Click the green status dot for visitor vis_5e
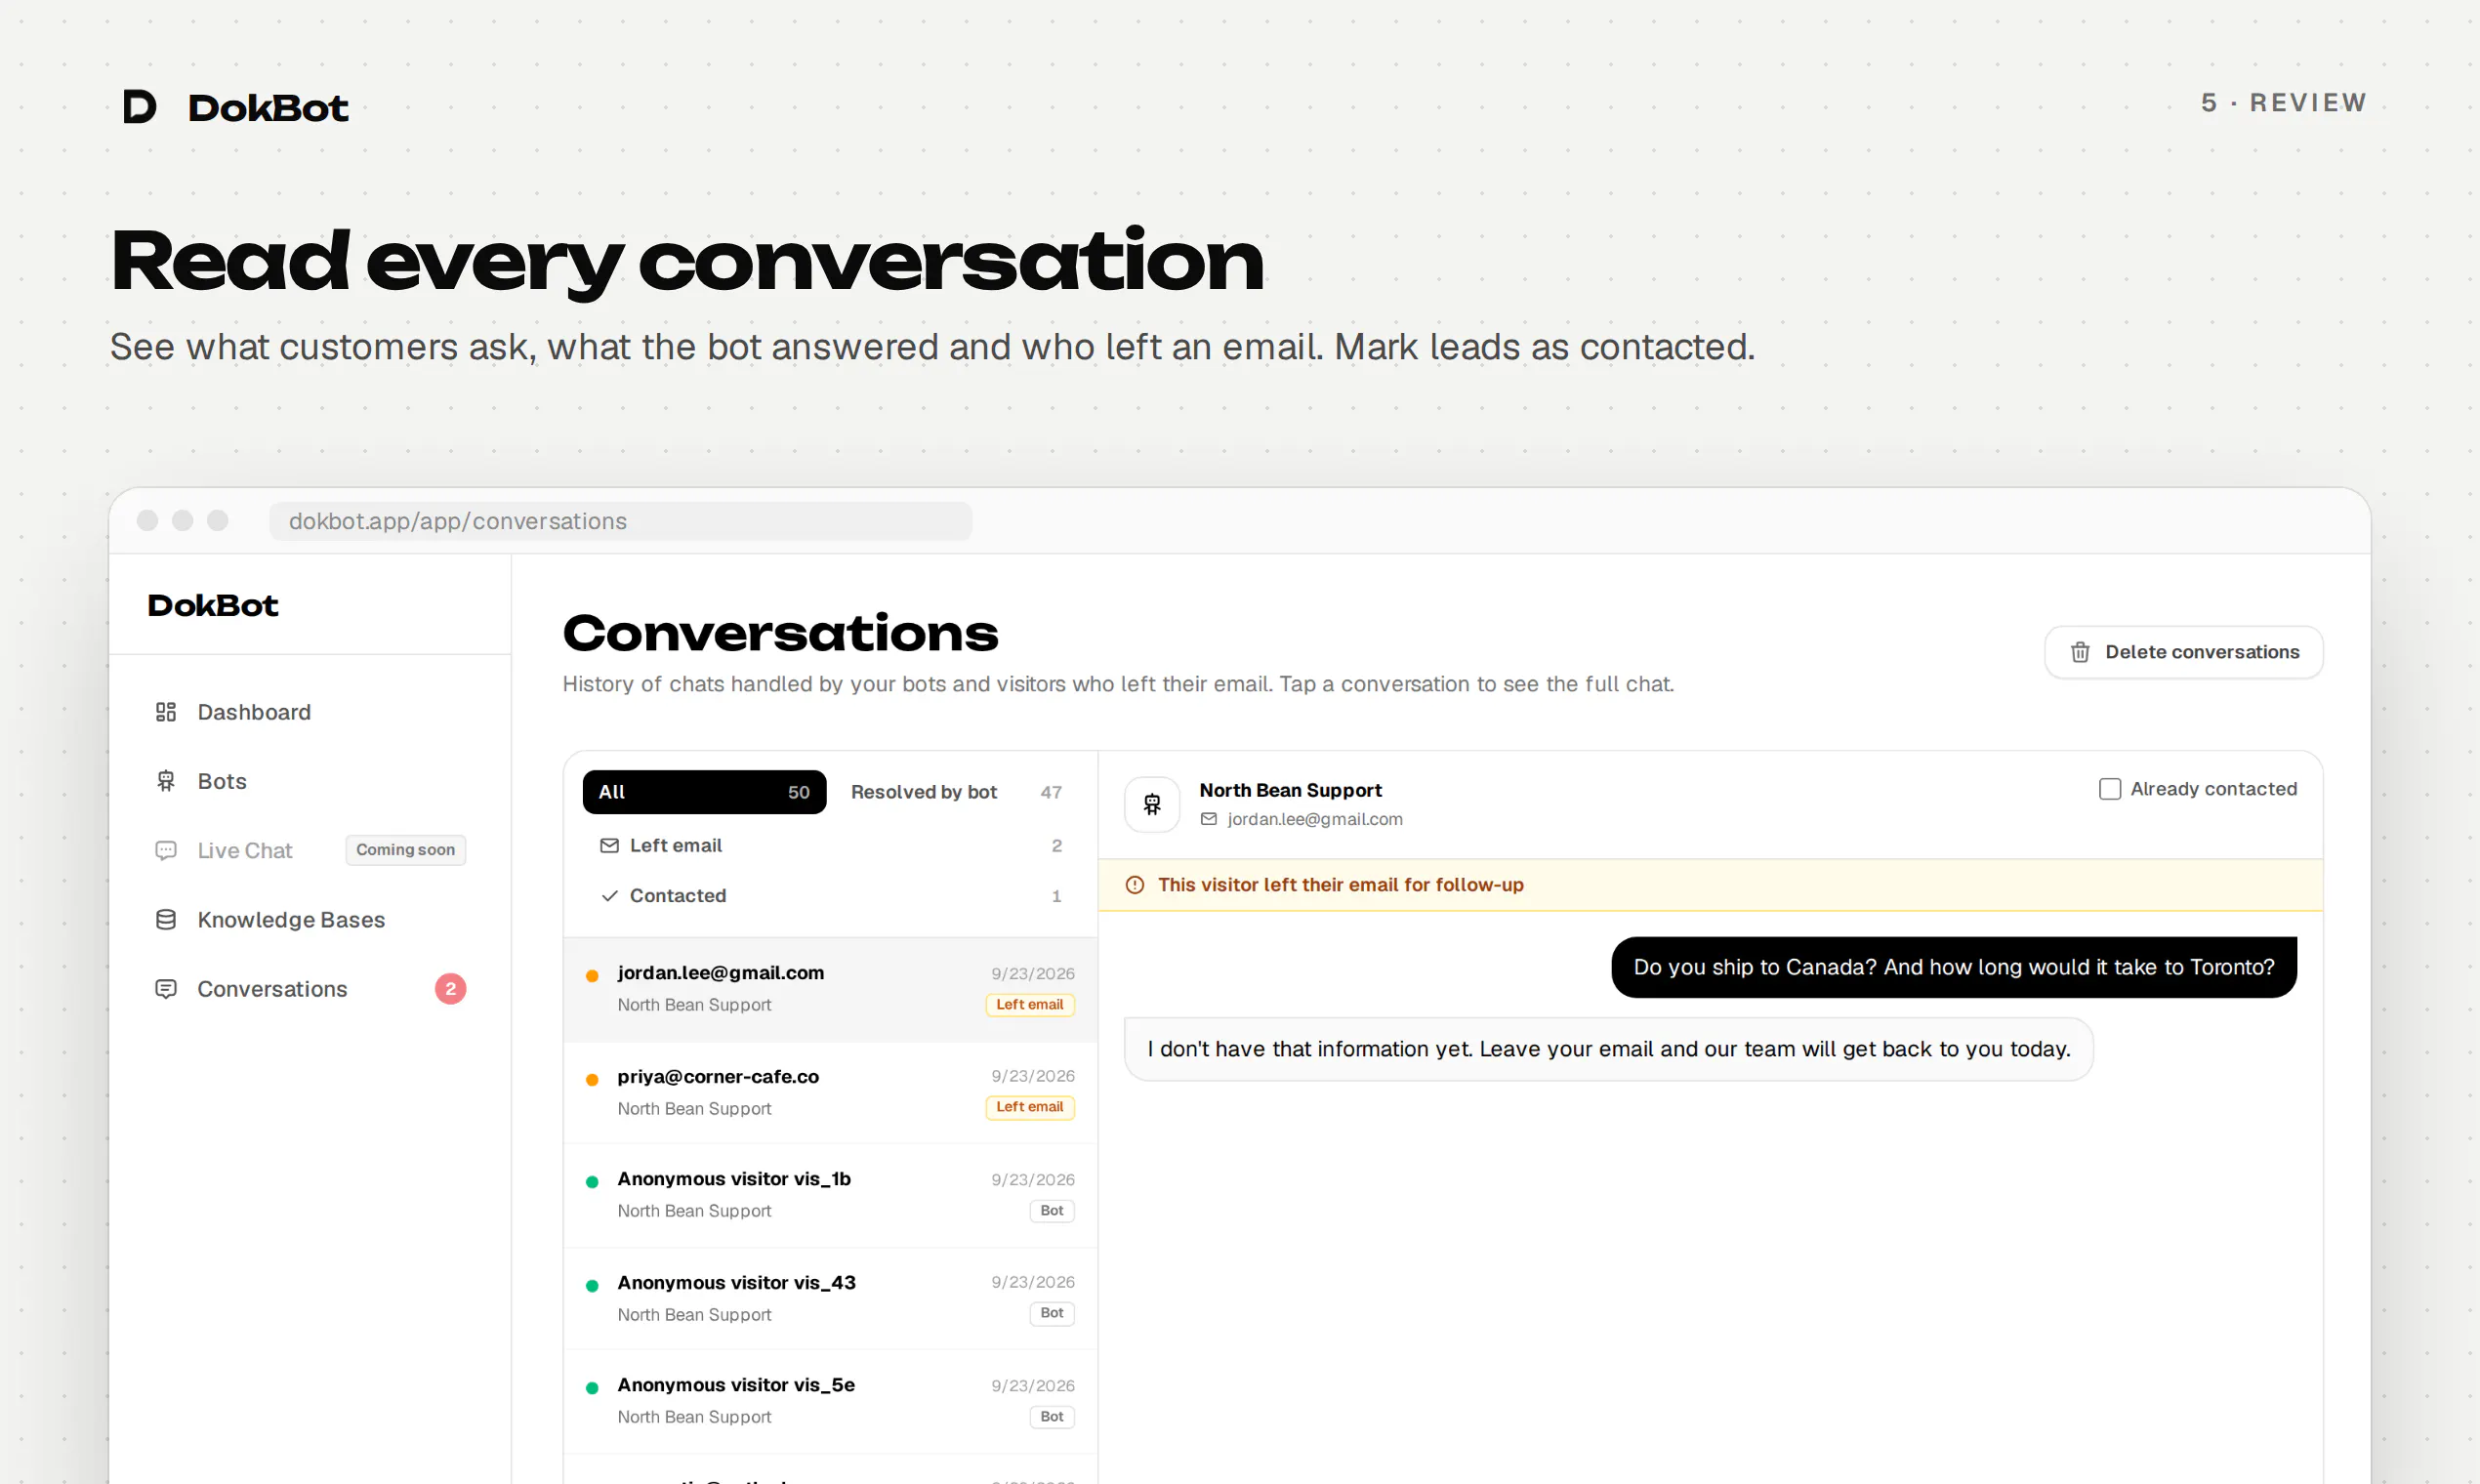Screen dimensions: 2480x1484 pos(592,1388)
